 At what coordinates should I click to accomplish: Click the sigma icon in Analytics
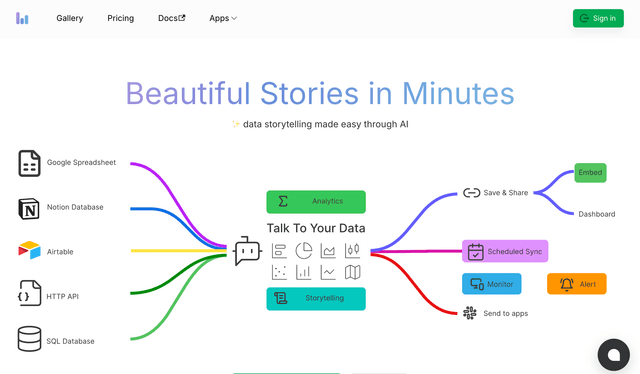pos(283,201)
